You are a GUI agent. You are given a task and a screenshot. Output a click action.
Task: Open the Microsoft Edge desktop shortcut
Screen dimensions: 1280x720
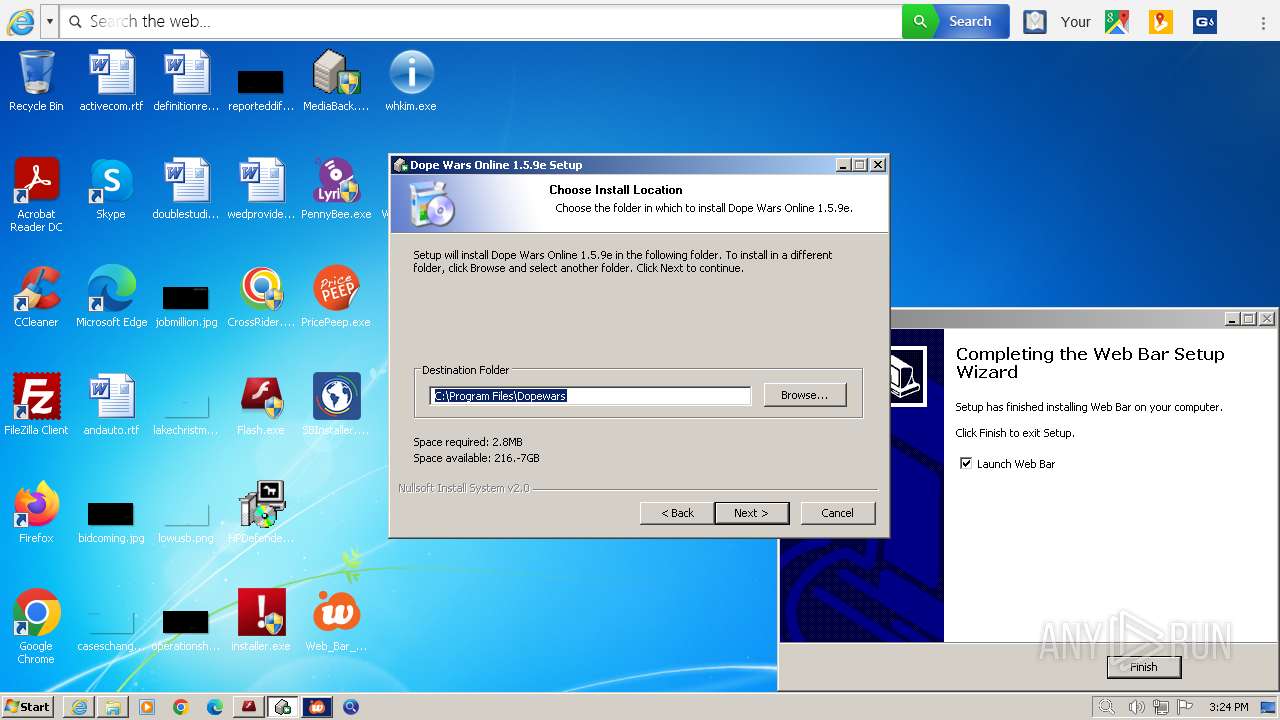111,297
